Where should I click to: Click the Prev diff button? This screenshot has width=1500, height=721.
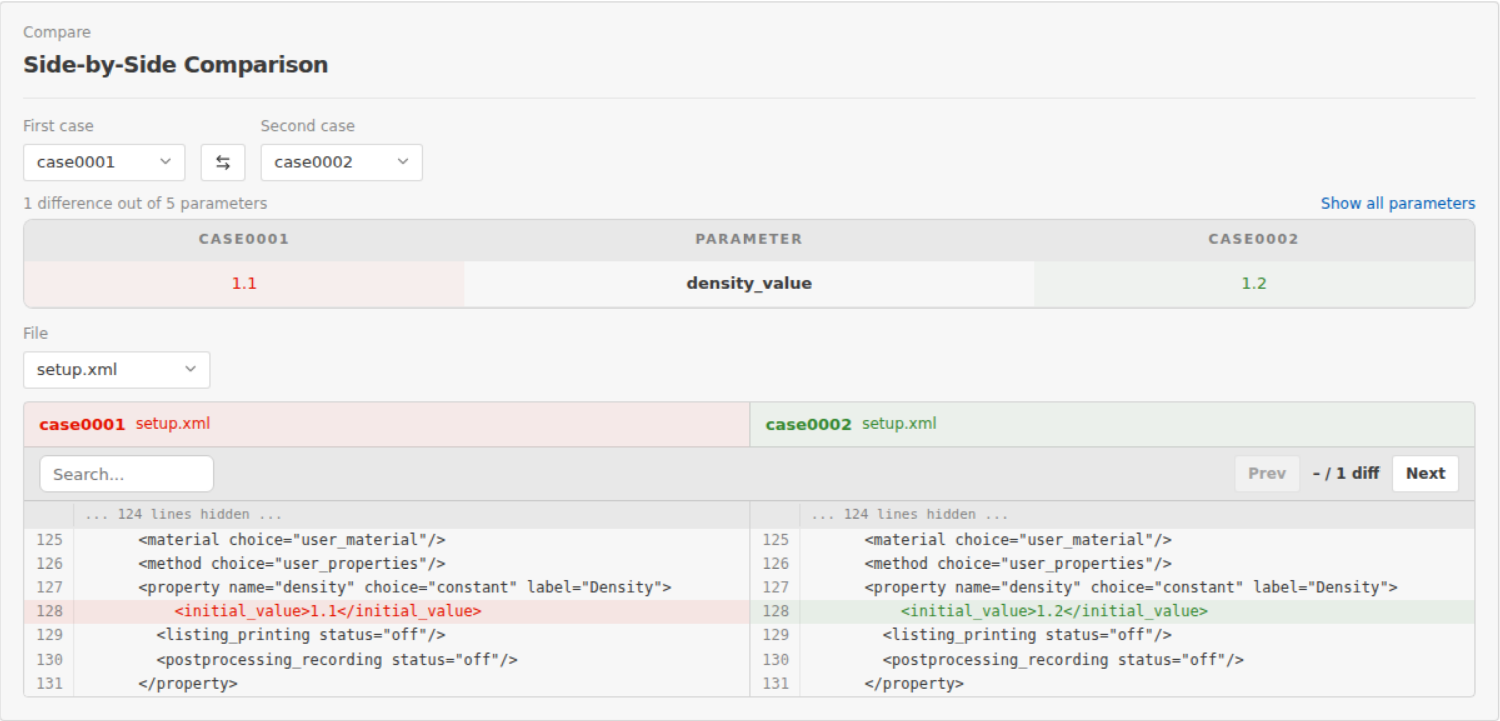1267,474
